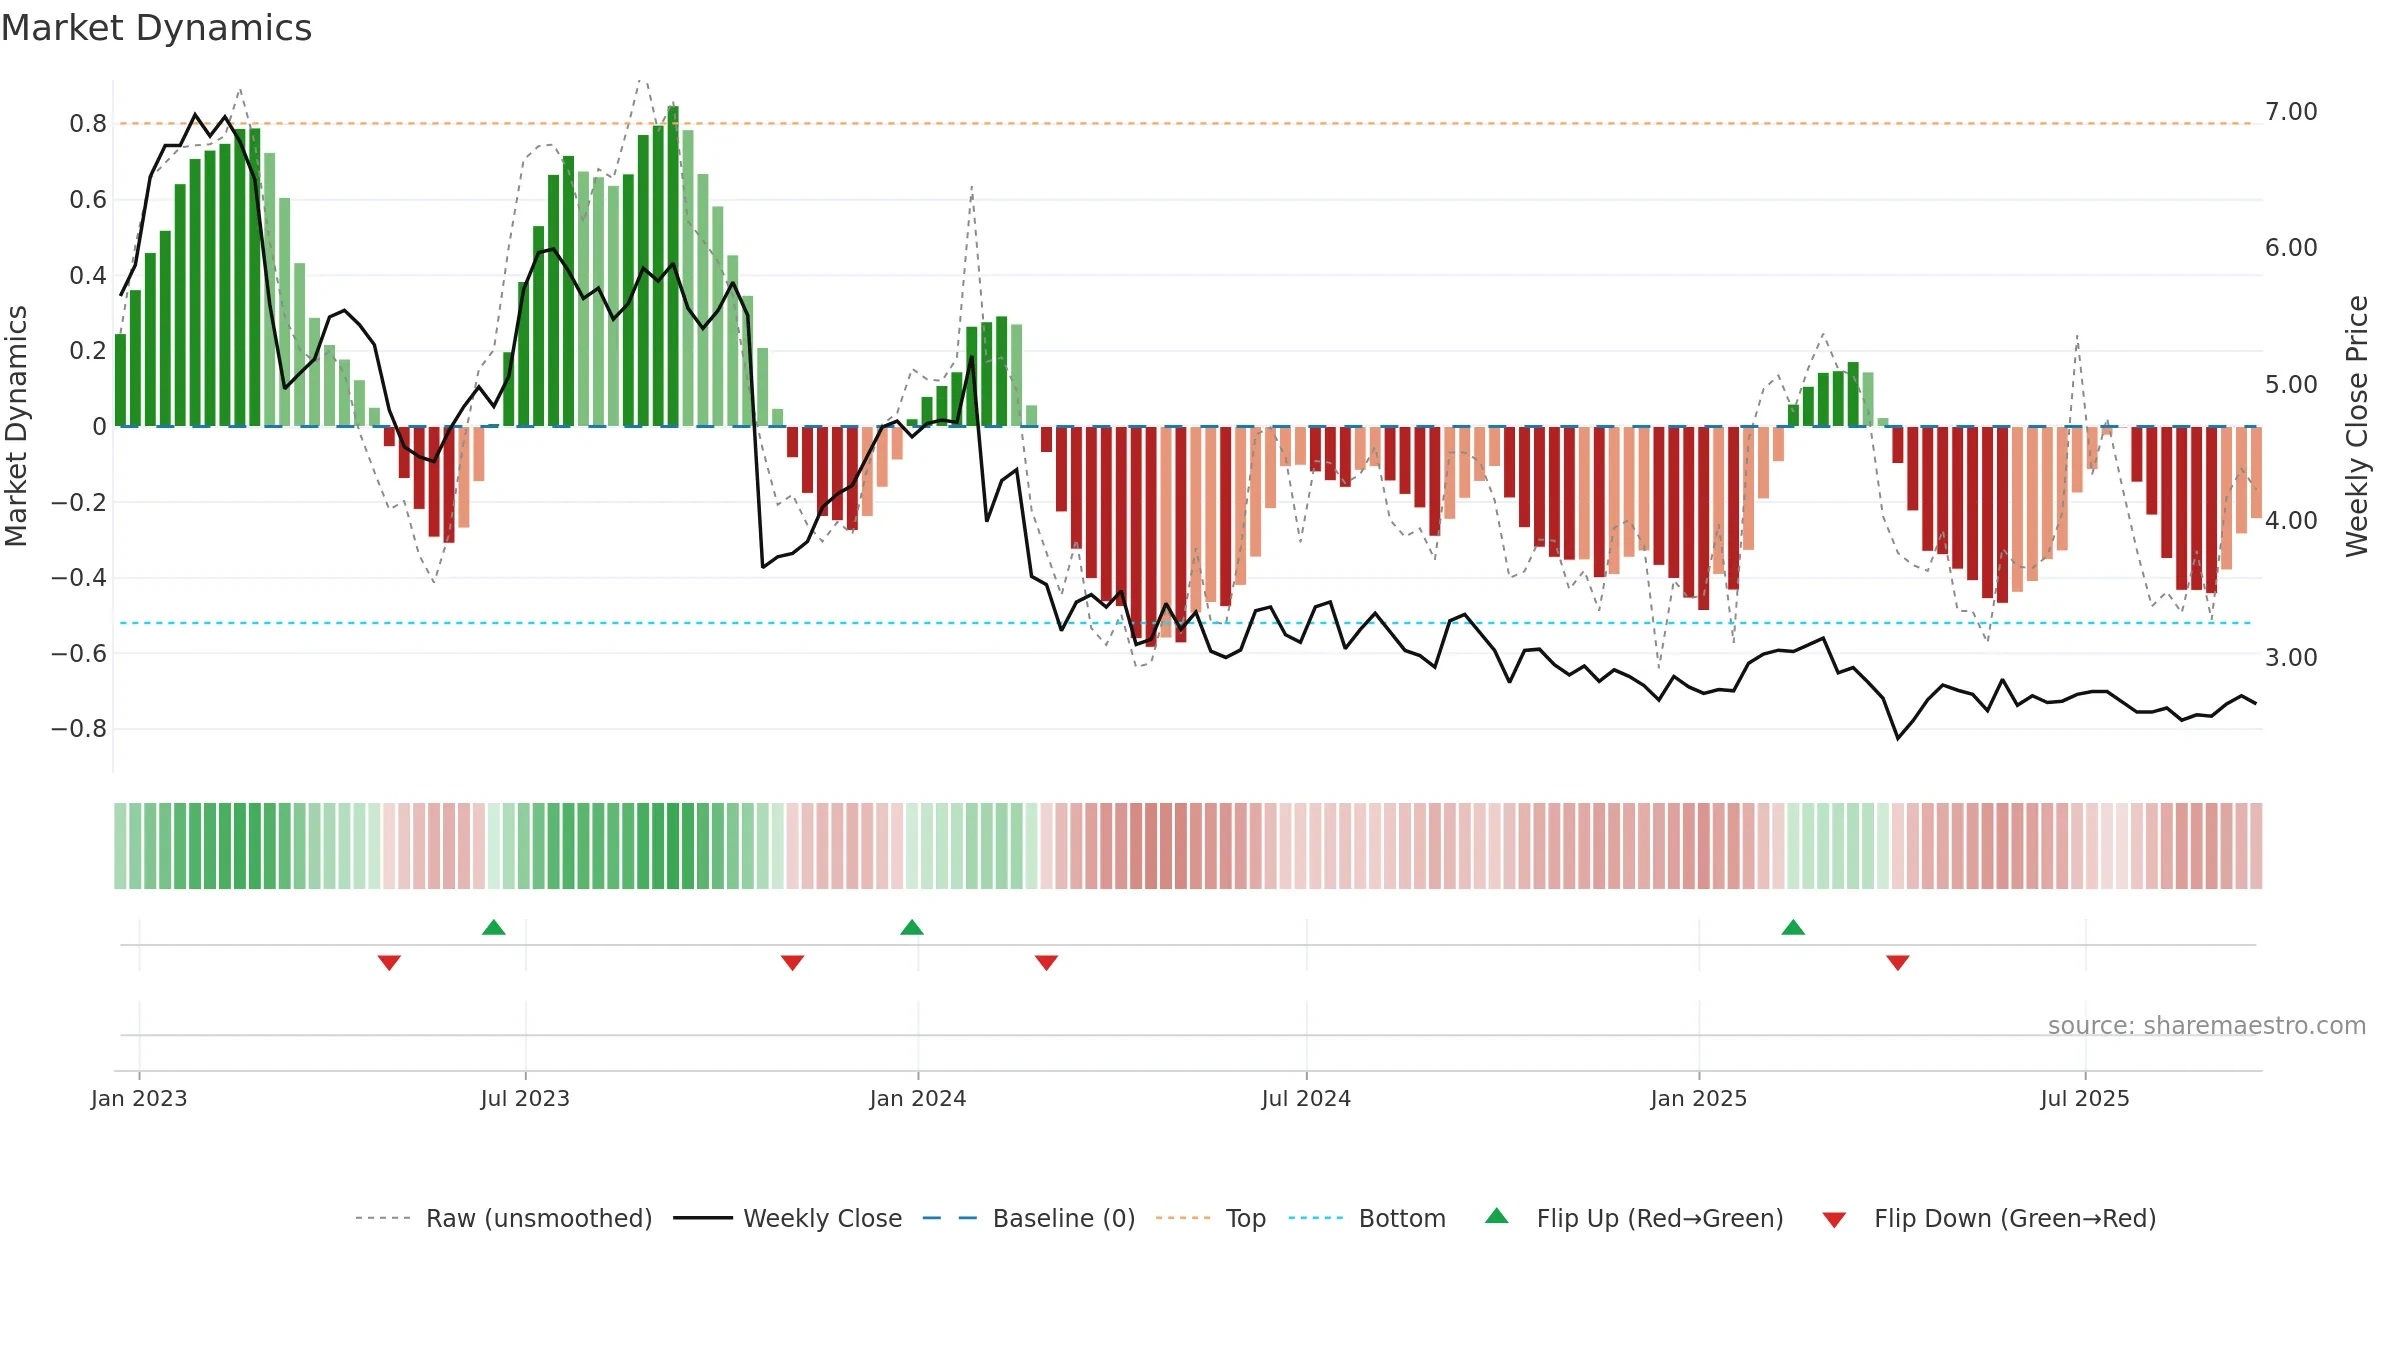Image resolution: width=2400 pixels, height=1350 pixels.
Task: Click the 5.00 right axis tick label
Action: pyautogui.click(x=2291, y=384)
